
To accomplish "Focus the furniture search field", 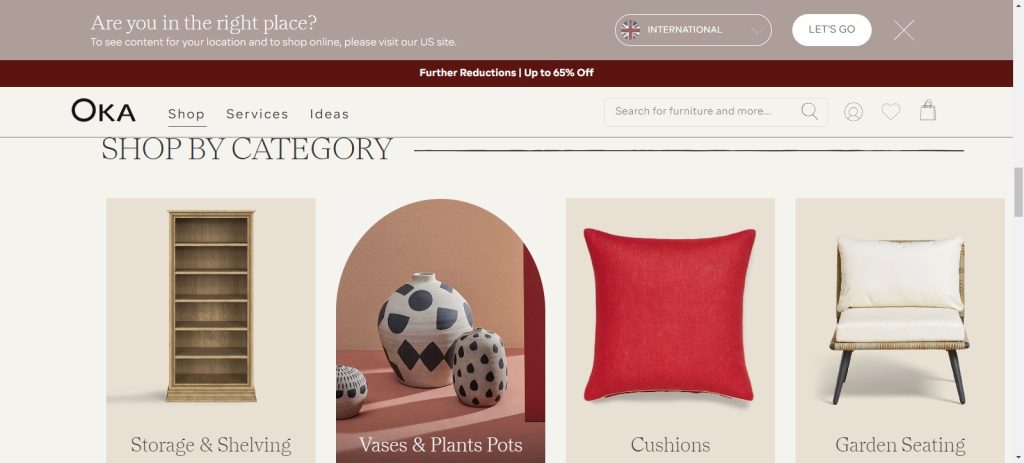I will point(702,112).
